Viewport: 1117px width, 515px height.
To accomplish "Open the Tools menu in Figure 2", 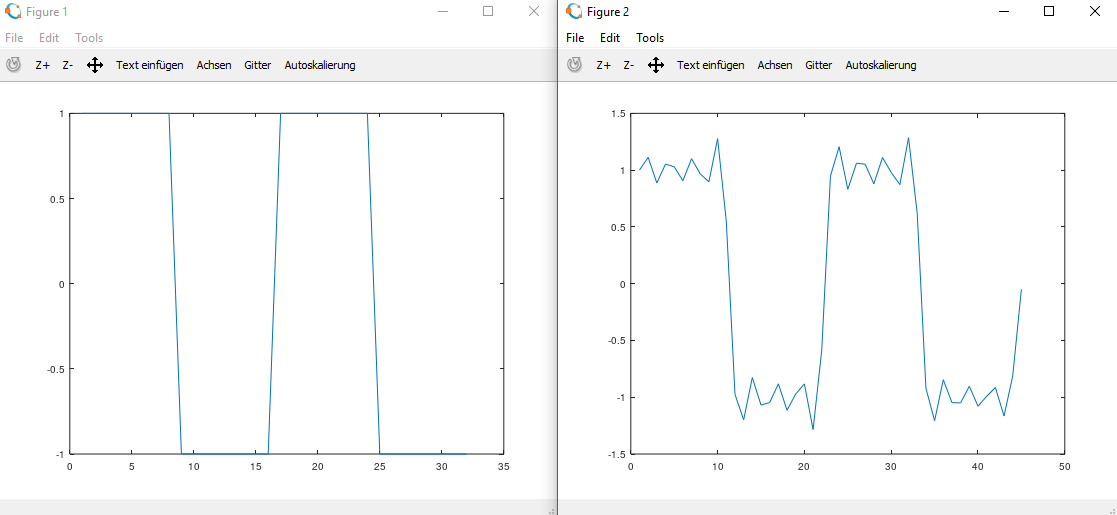I will [x=650, y=38].
